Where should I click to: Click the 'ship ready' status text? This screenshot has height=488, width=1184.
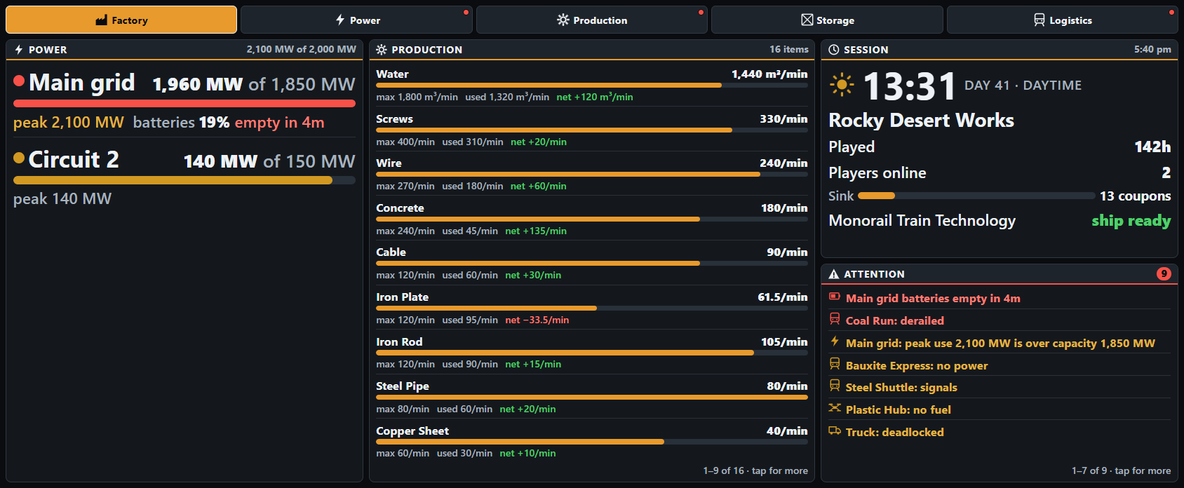[1131, 221]
